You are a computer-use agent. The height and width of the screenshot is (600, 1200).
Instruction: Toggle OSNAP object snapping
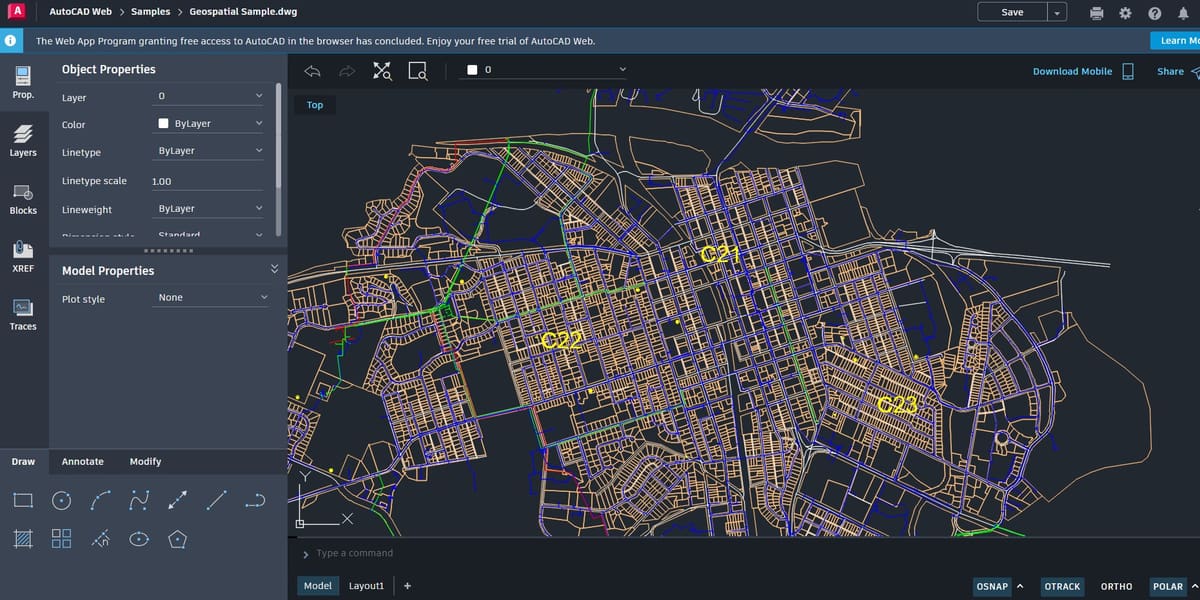pos(991,586)
